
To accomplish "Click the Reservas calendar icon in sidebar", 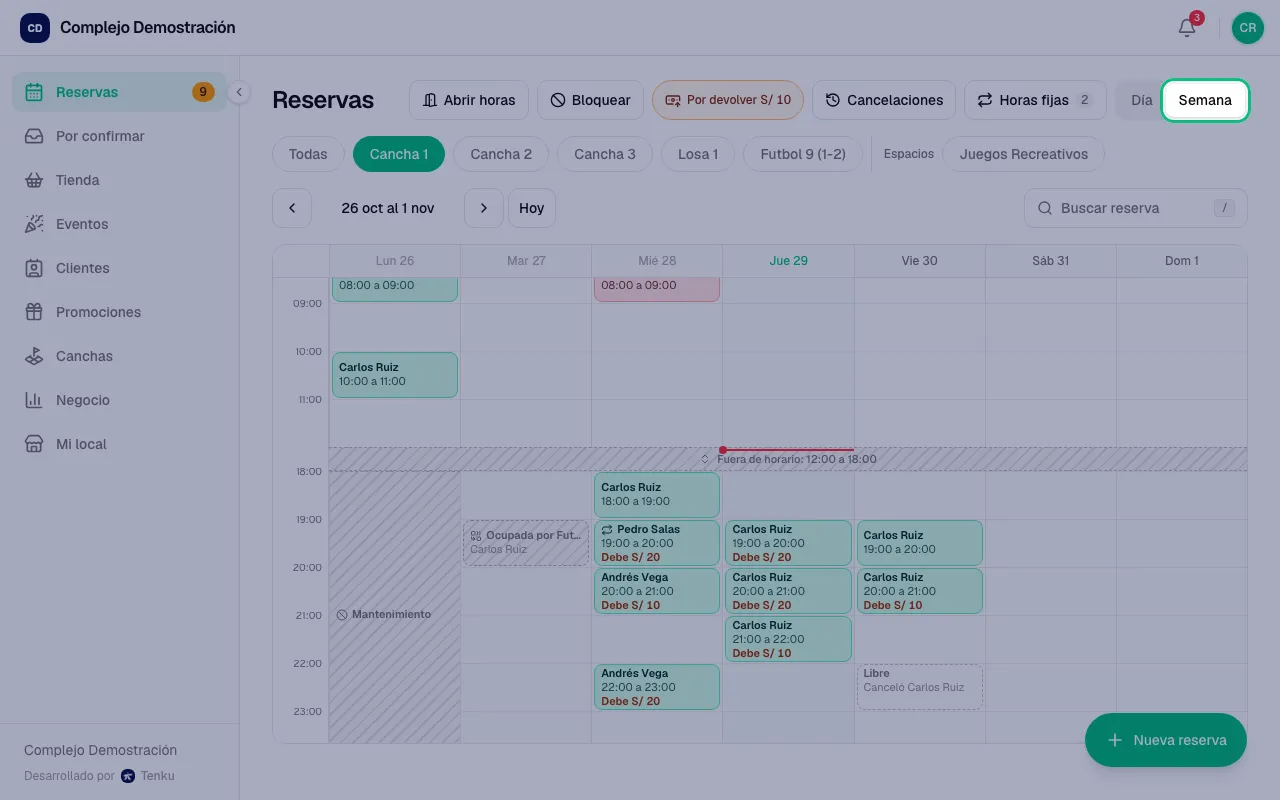I will [x=34, y=92].
